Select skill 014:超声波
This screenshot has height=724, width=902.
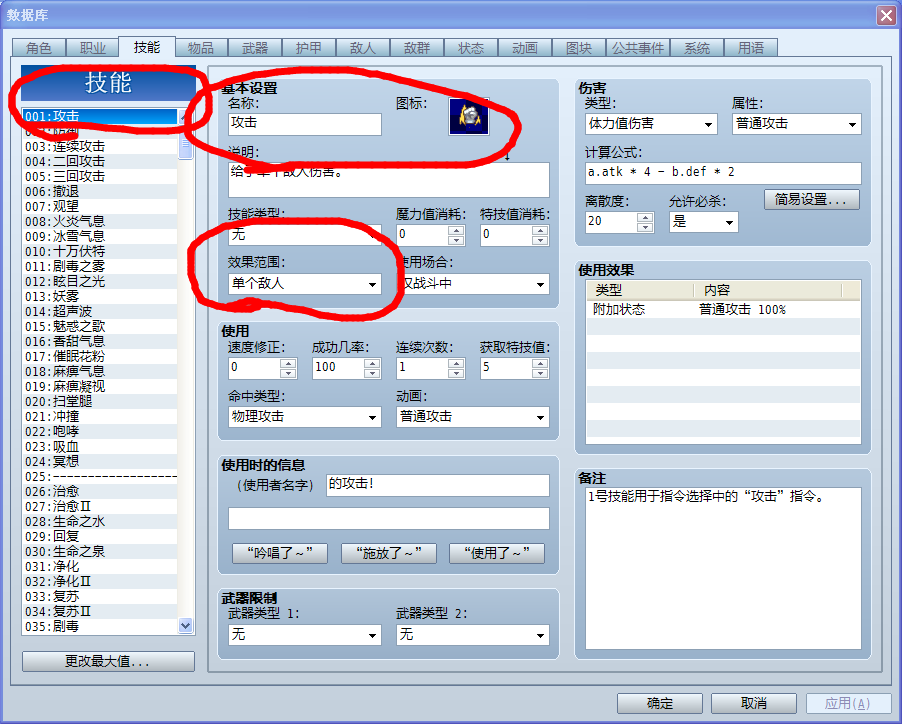tap(100, 311)
